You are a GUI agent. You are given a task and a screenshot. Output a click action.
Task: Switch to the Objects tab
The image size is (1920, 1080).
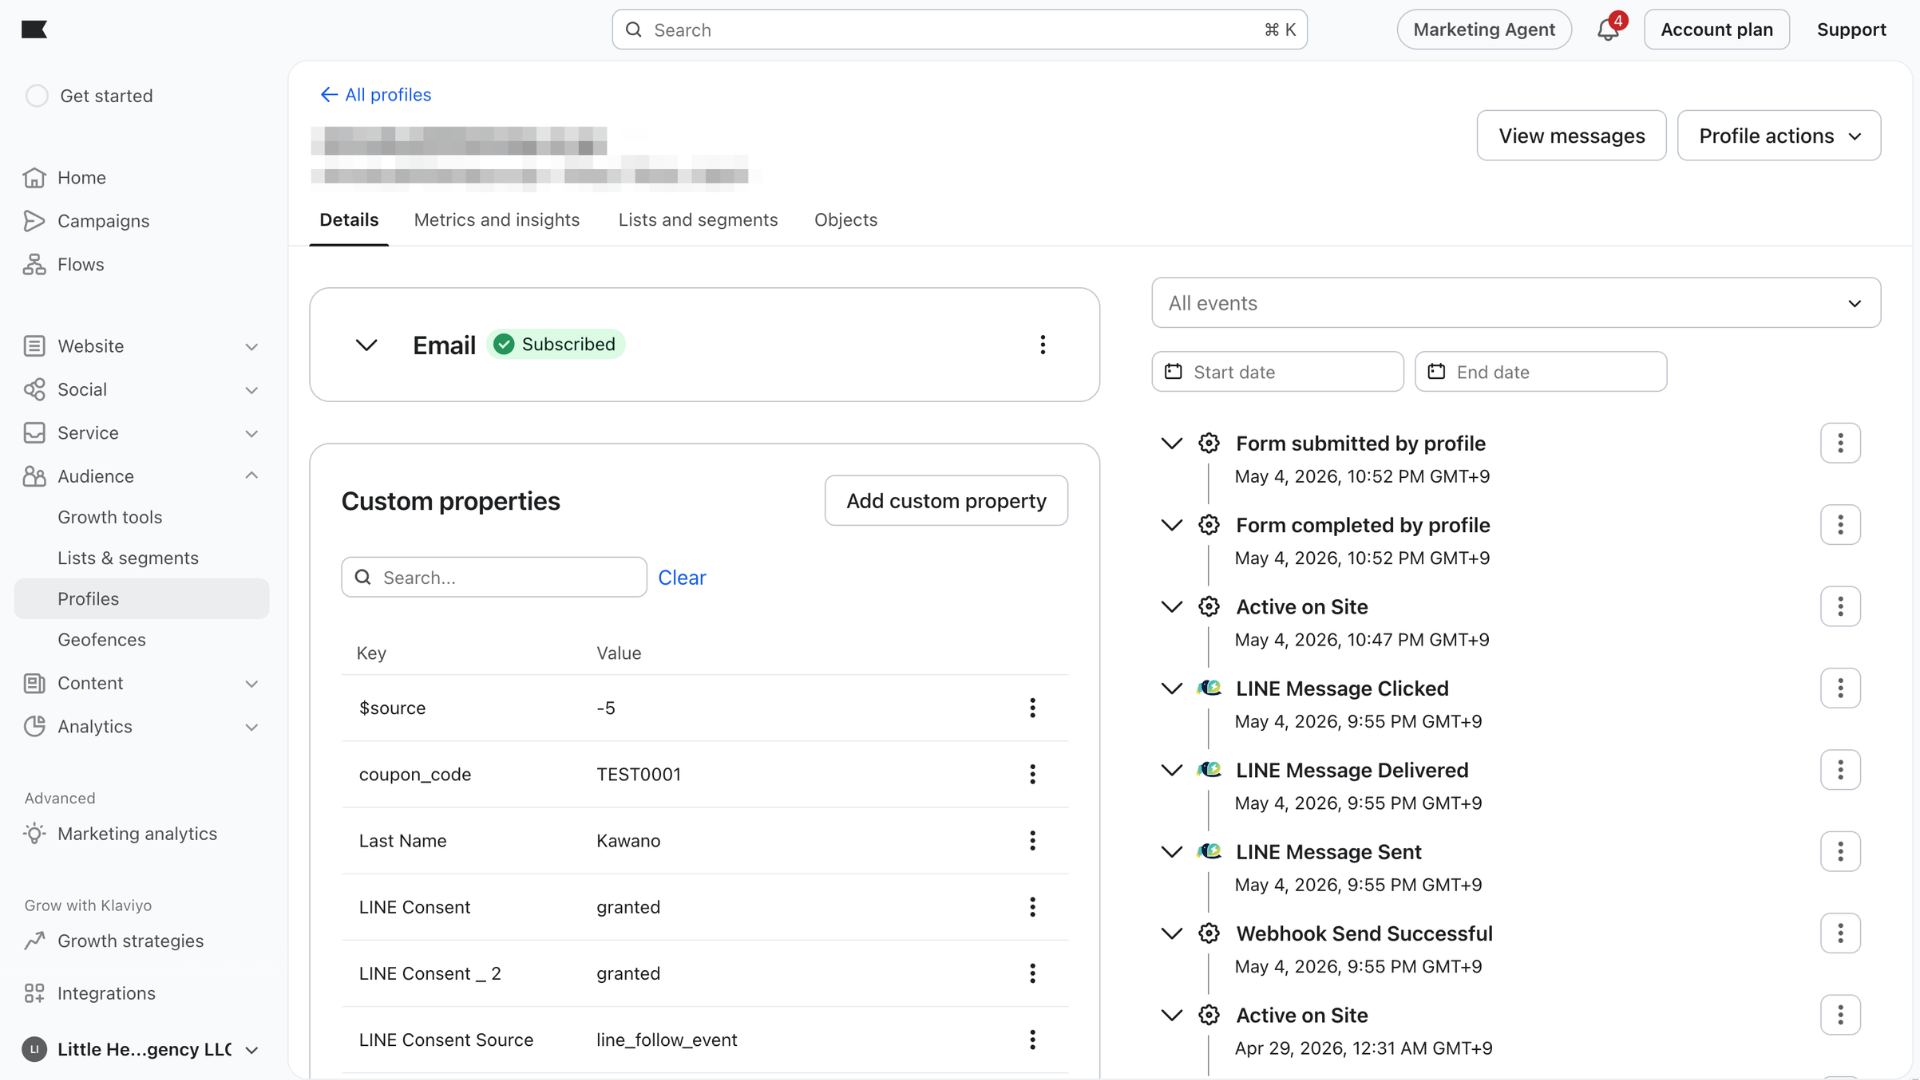point(845,220)
